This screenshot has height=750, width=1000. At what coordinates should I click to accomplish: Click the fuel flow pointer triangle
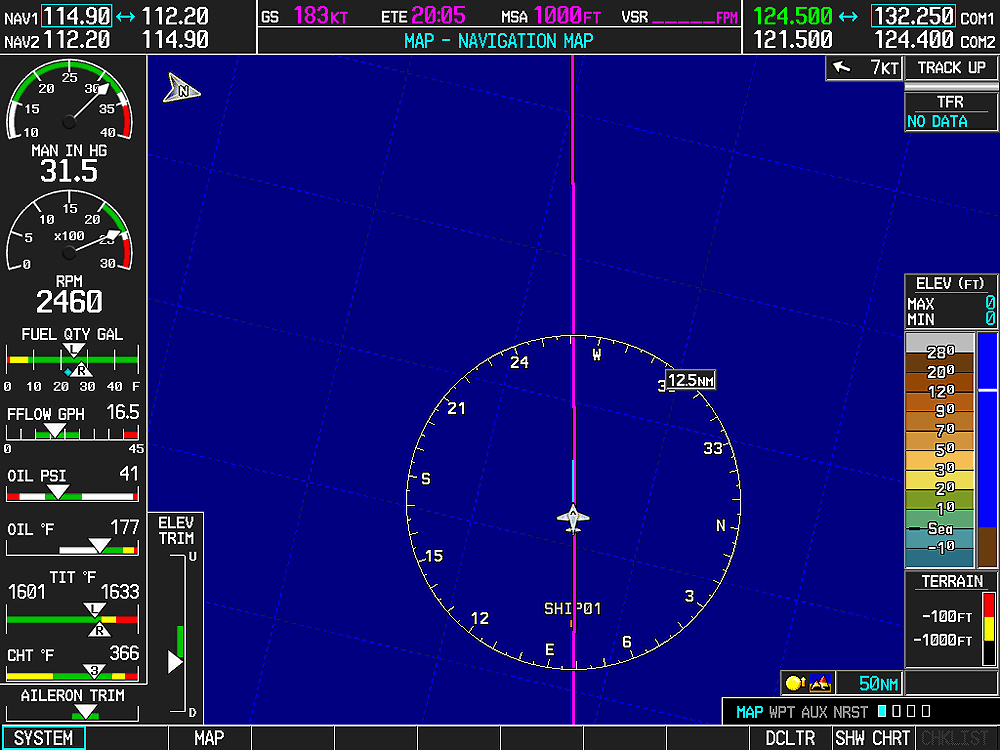point(54,431)
